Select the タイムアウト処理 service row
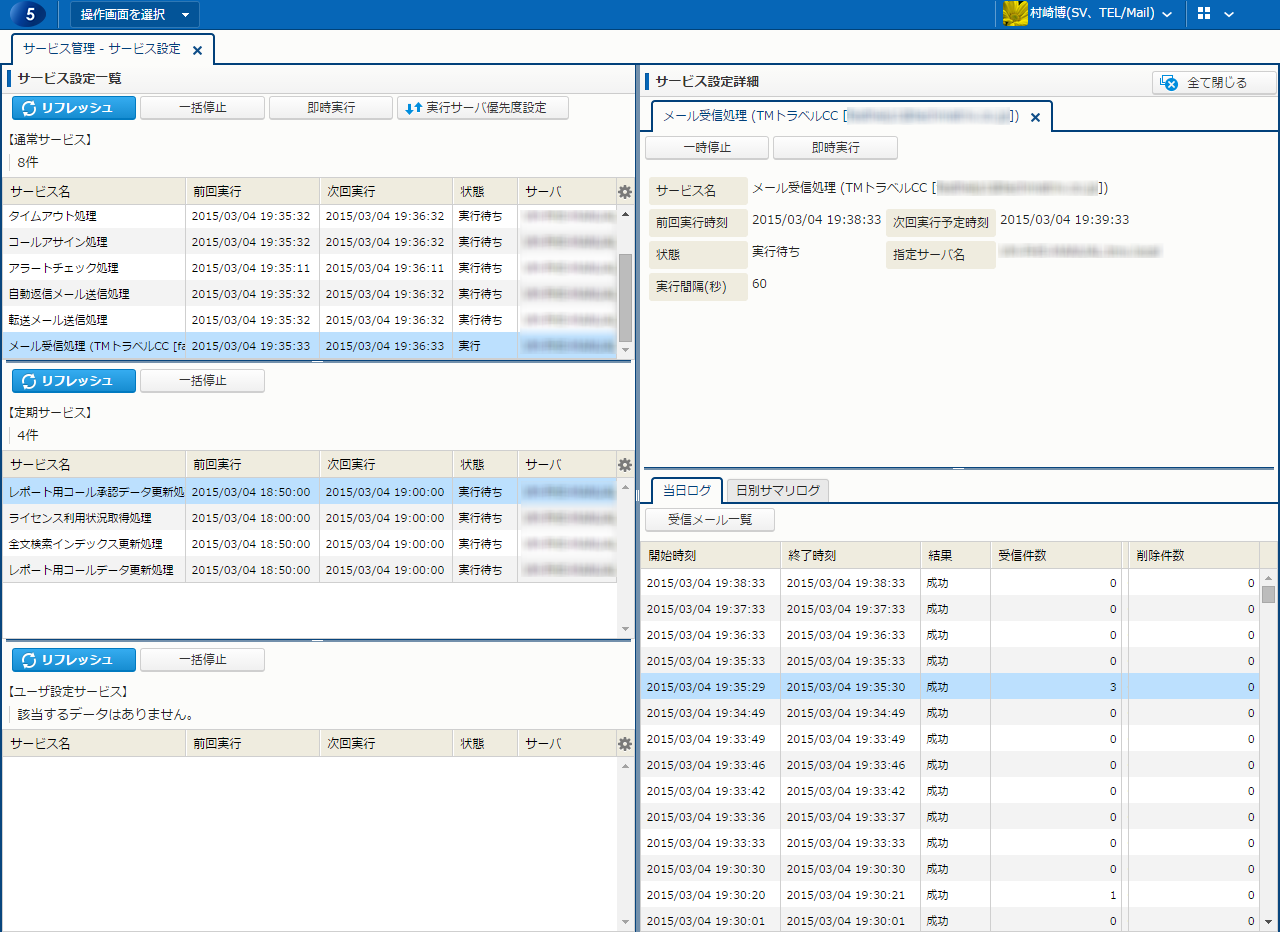 point(310,216)
